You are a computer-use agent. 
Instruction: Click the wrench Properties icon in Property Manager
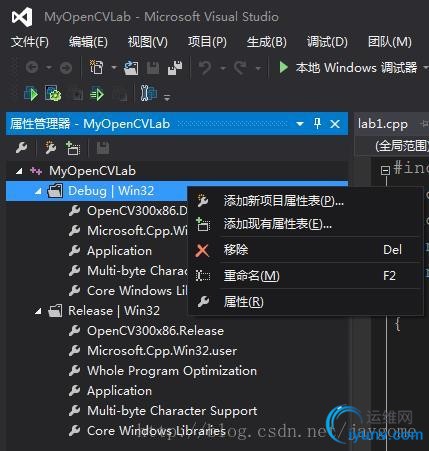pos(22,148)
